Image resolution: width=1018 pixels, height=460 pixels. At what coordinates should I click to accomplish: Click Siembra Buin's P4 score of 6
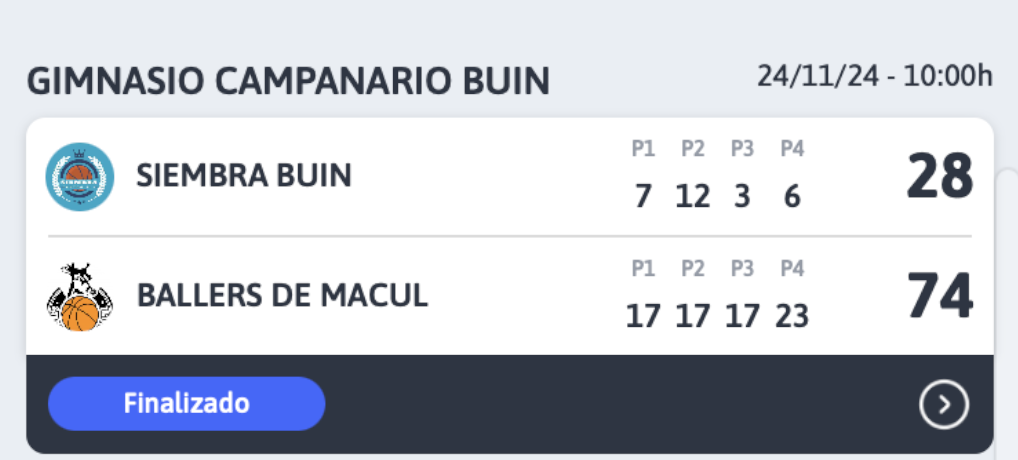click(792, 196)
